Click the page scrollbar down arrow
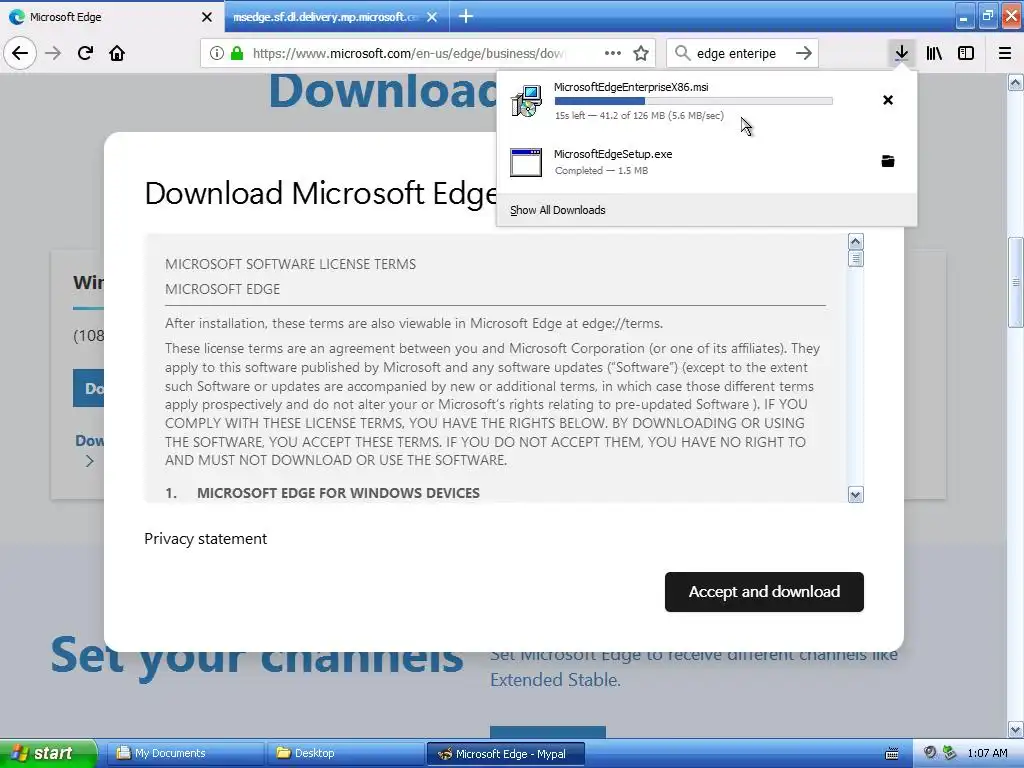The height and width of the screenshot is (768, 1024). (x=1015, y=729)
